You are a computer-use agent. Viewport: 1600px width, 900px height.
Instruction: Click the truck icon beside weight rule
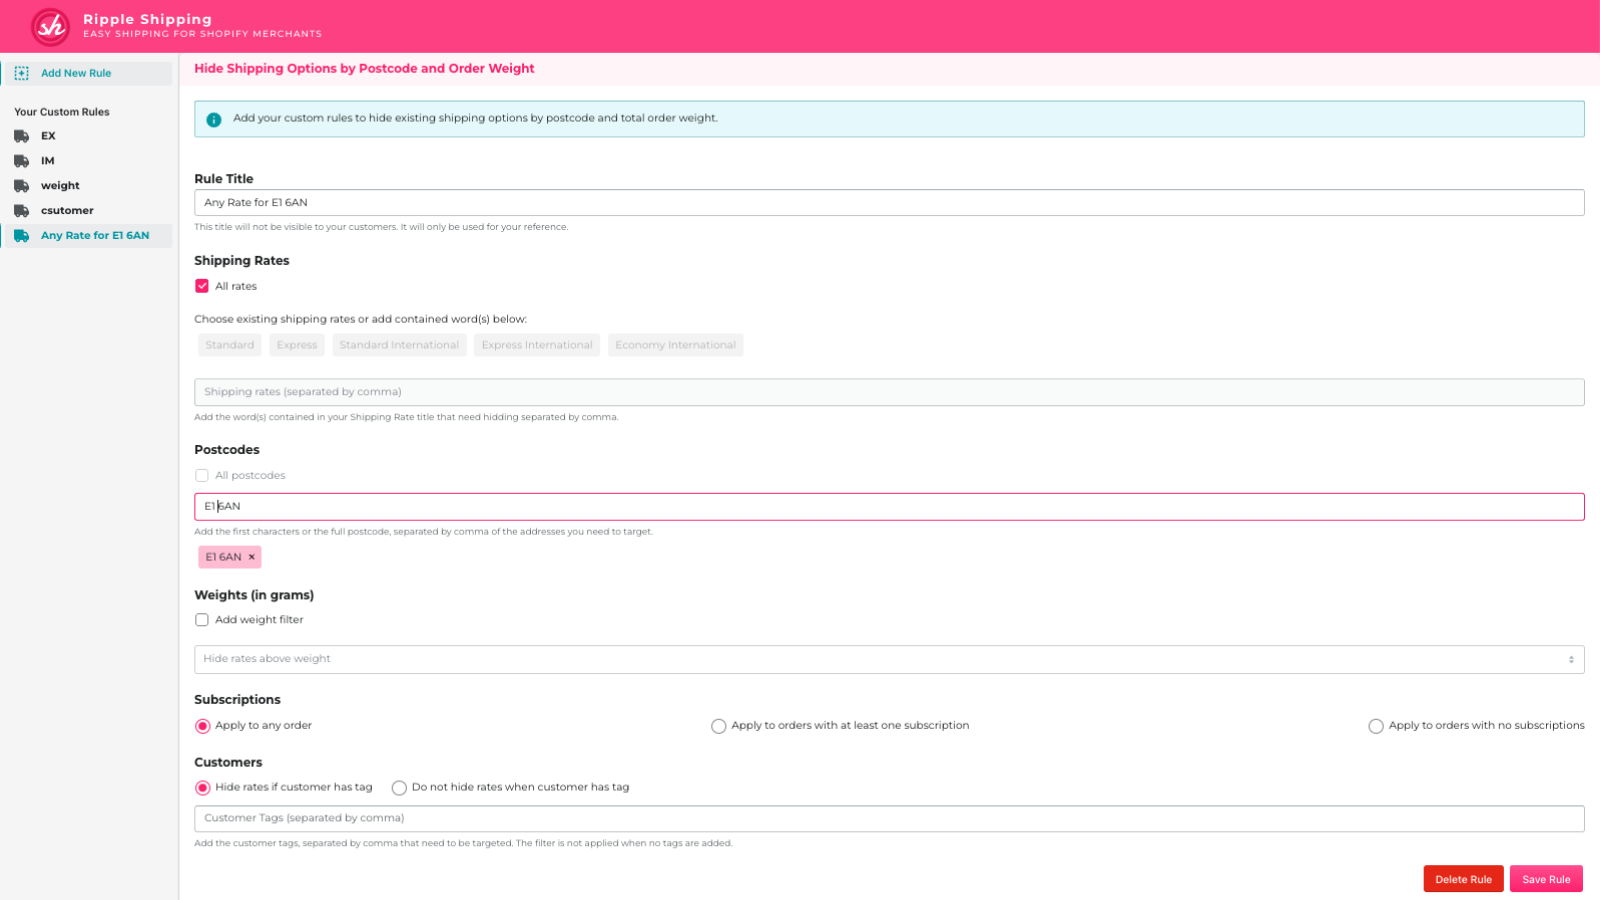click(x=22, y=186)
